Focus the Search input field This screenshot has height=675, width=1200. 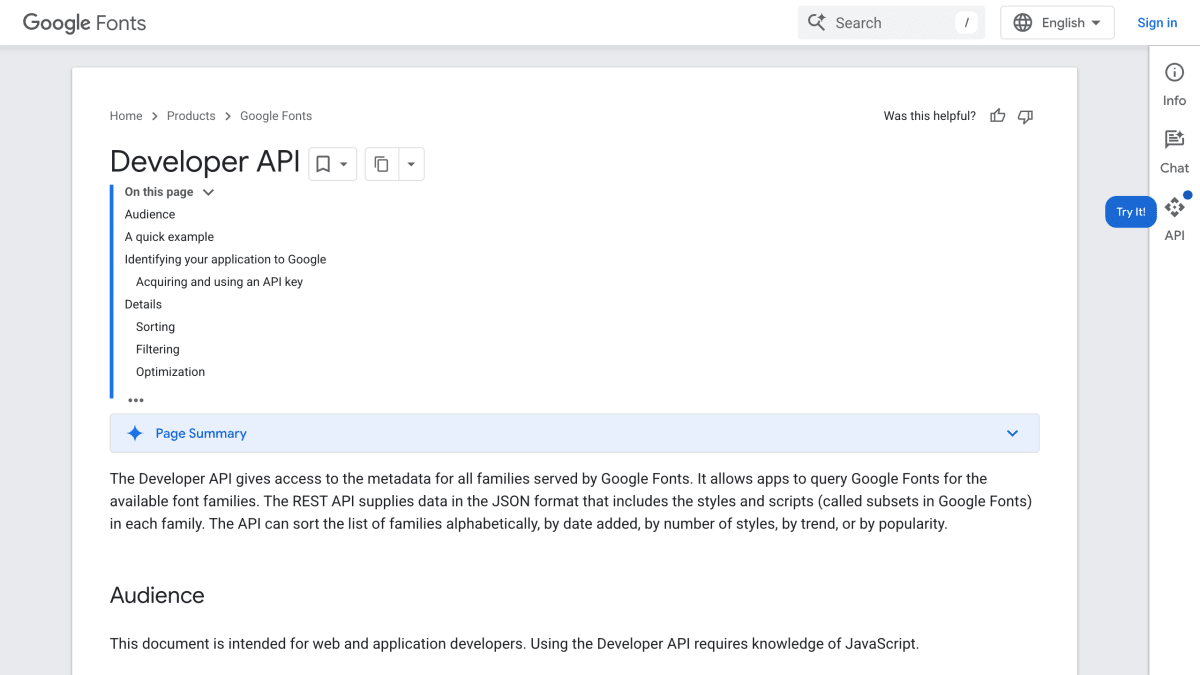tap(891, 22)
